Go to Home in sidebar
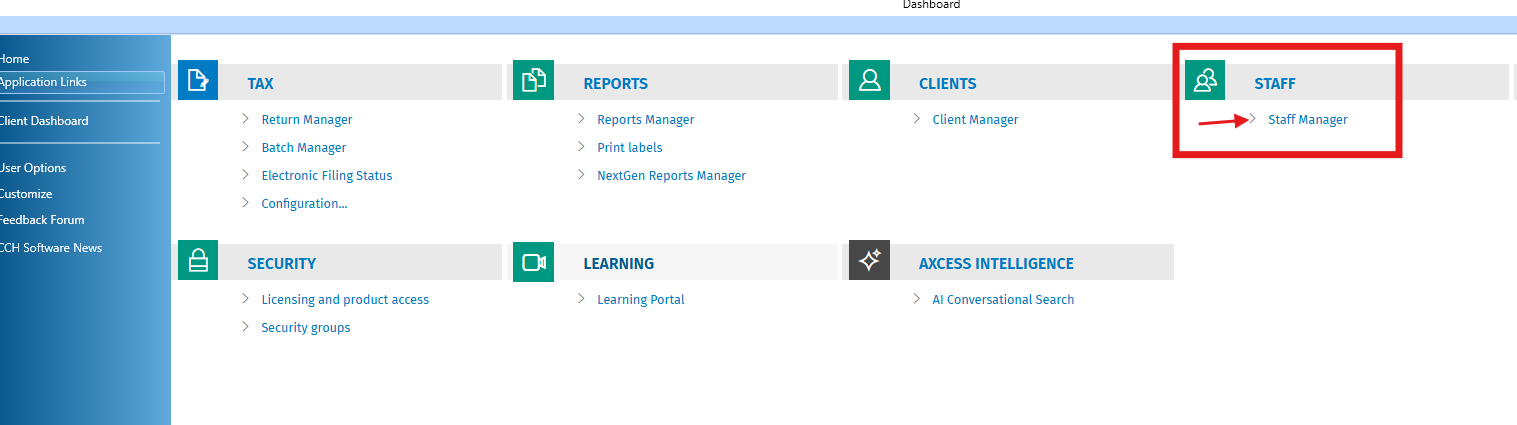This screenshot has height=425, width=1517. coord(14,59)
